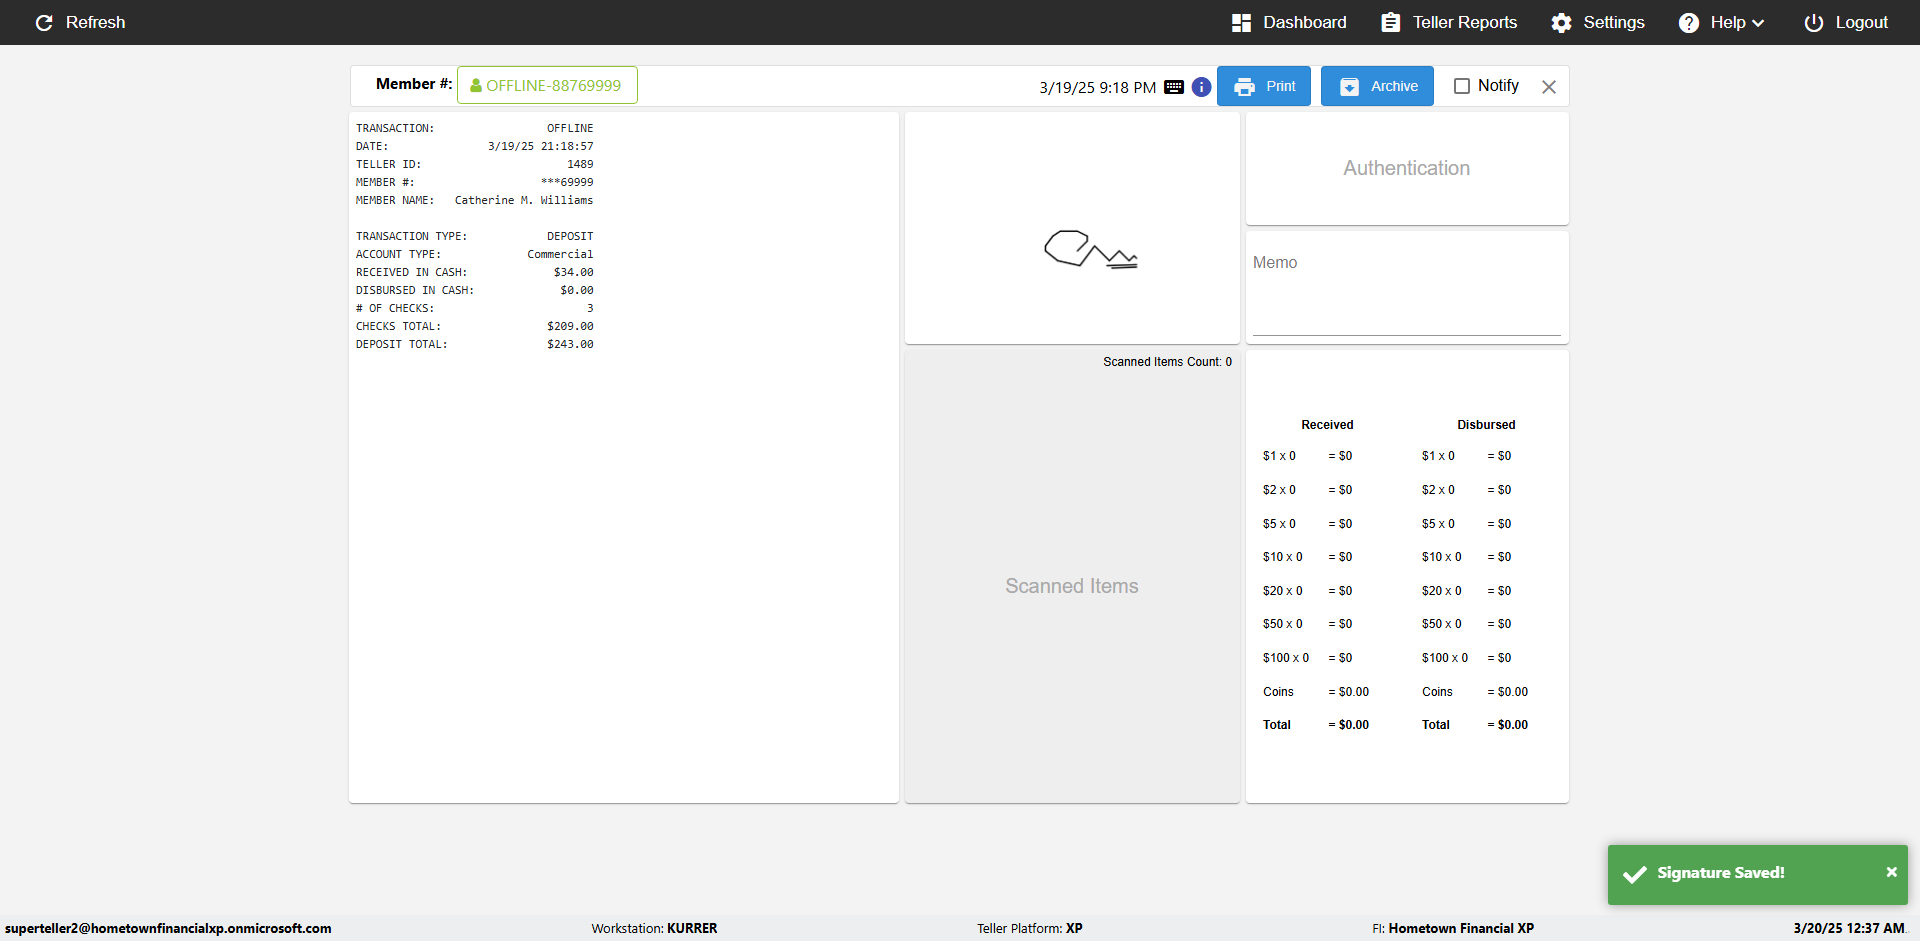
Task: Click the captured signature image
Action: 1091,249
